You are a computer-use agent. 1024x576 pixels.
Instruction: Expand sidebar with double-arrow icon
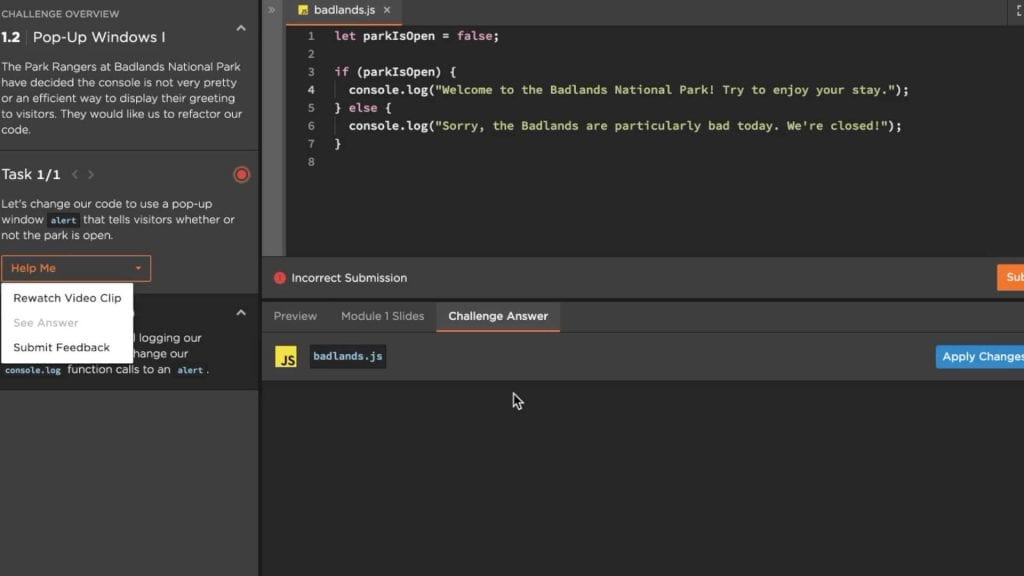pyautogui.click(x=272, y=10)
